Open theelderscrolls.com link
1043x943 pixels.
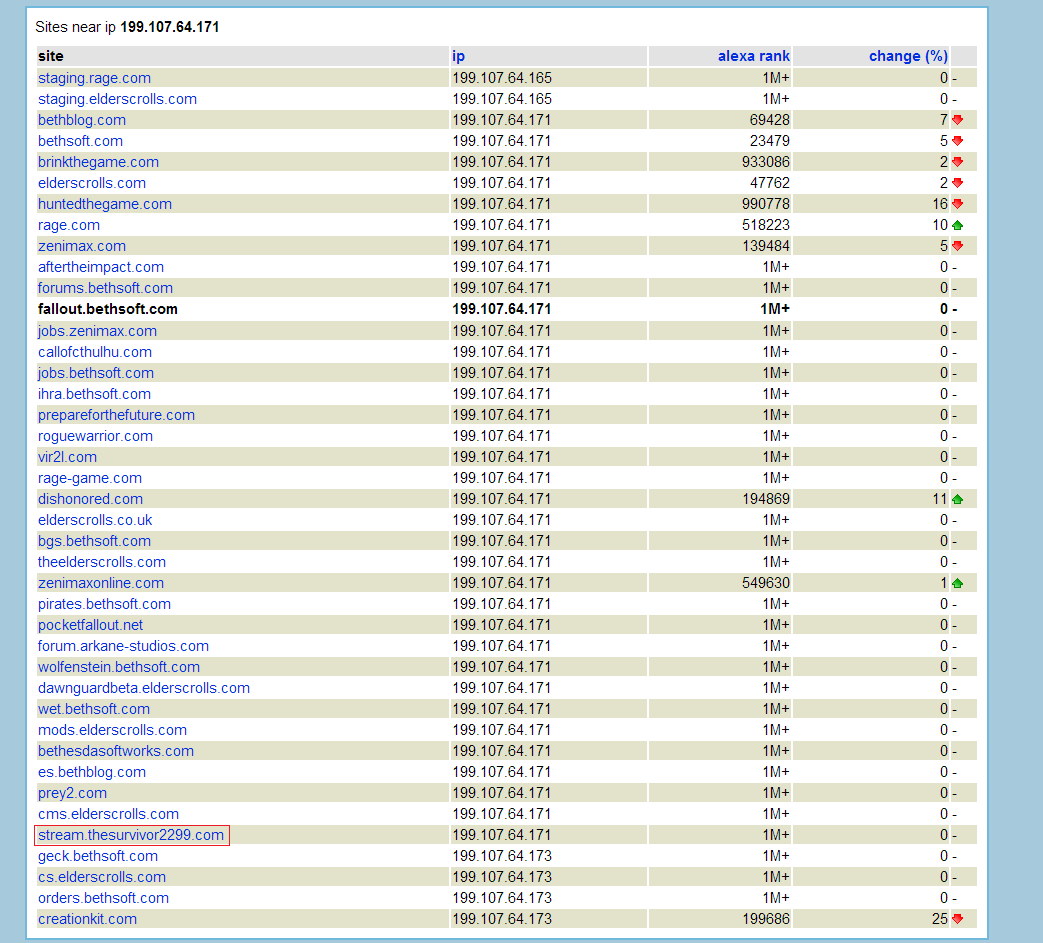coord(102,562)
